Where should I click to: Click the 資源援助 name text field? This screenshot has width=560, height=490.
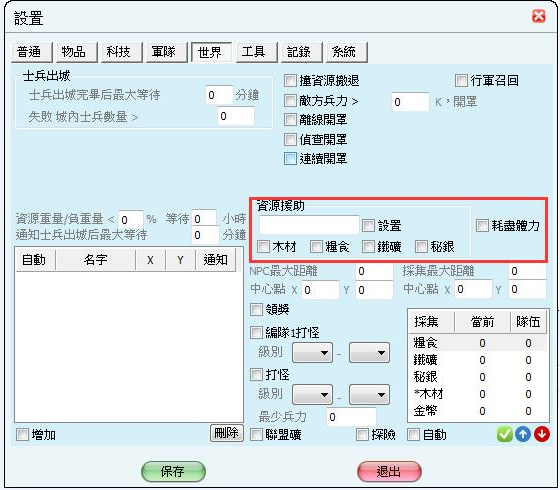(309, 225)
